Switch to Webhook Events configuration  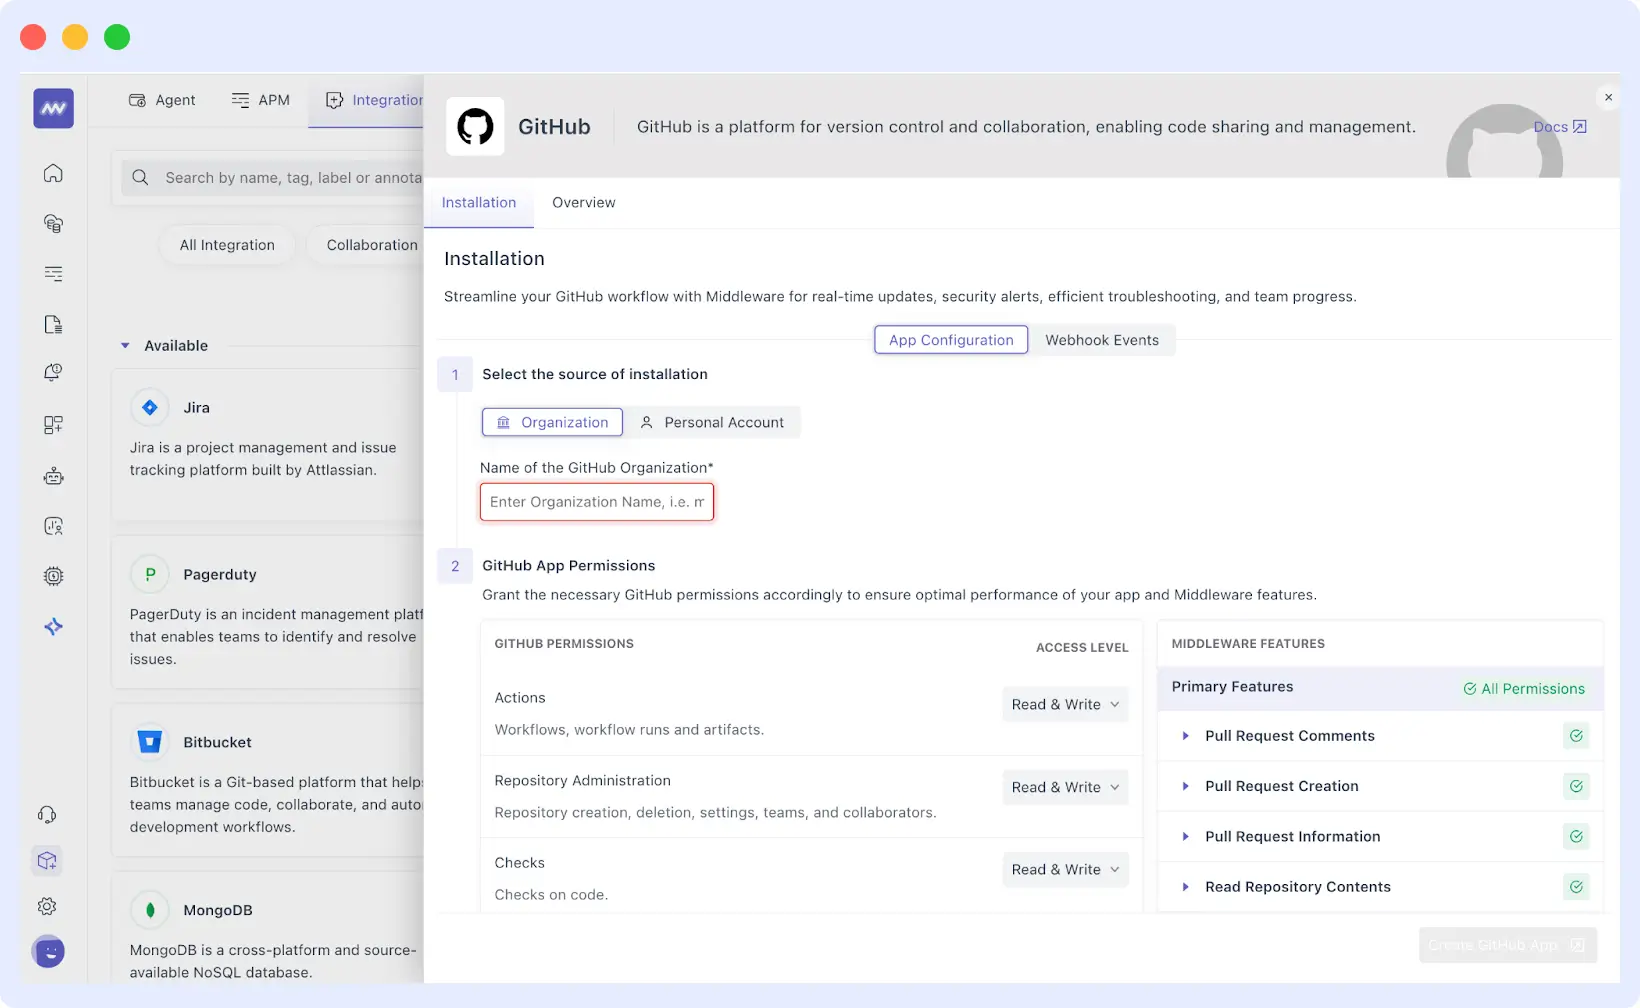point(1103,339)
